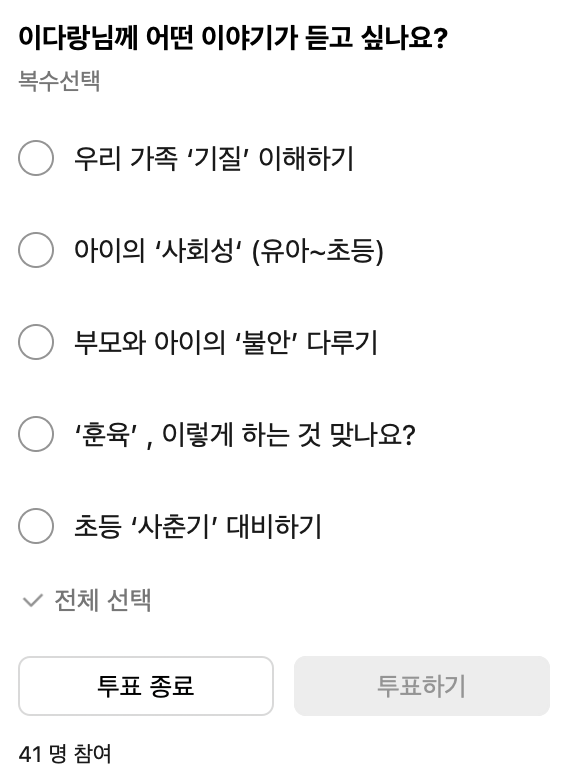Click the quoted word '불안' in the third option
The image size is (566, 780).
[x=266, y=342]
